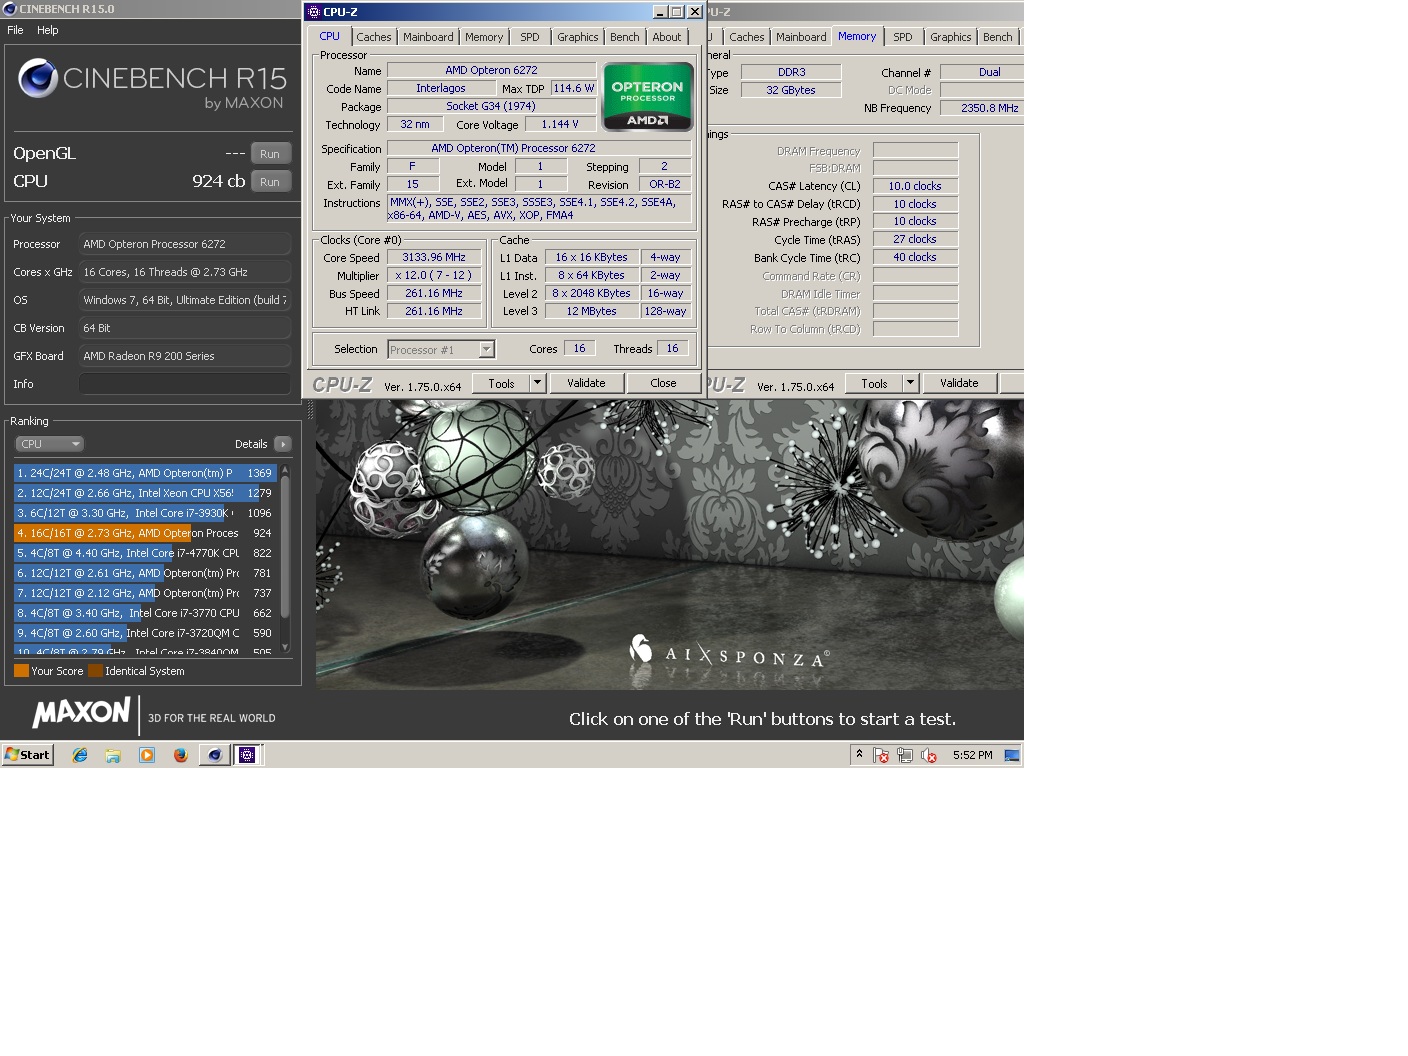
Task: Select ranking entry Intel Xeon X56 1279
Action: pyautogui.click(x=145, y=493)
